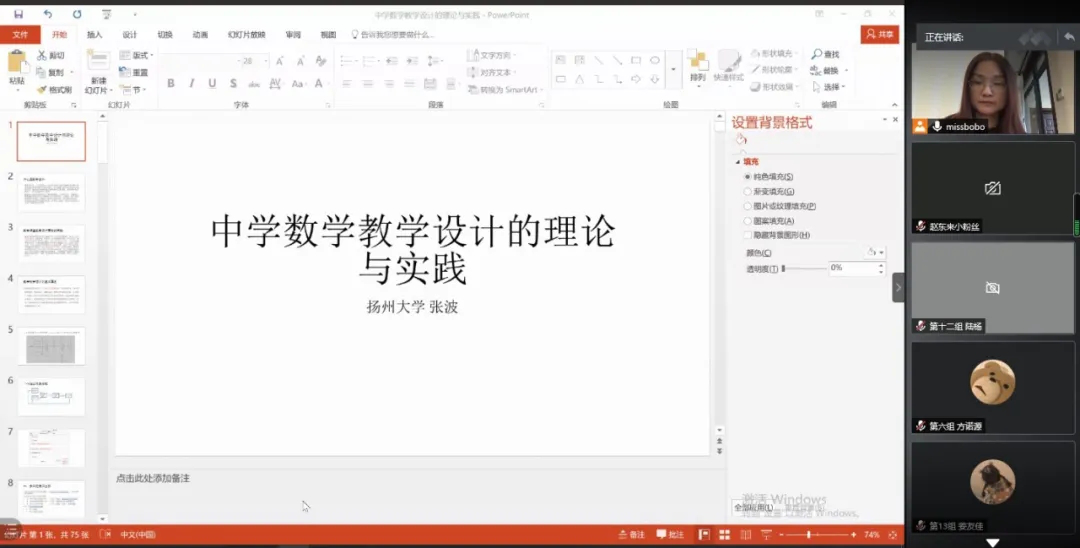Screen dimensions: 1080x548
Task: Open the Insert (插入) tab
Action: [94, 34]
